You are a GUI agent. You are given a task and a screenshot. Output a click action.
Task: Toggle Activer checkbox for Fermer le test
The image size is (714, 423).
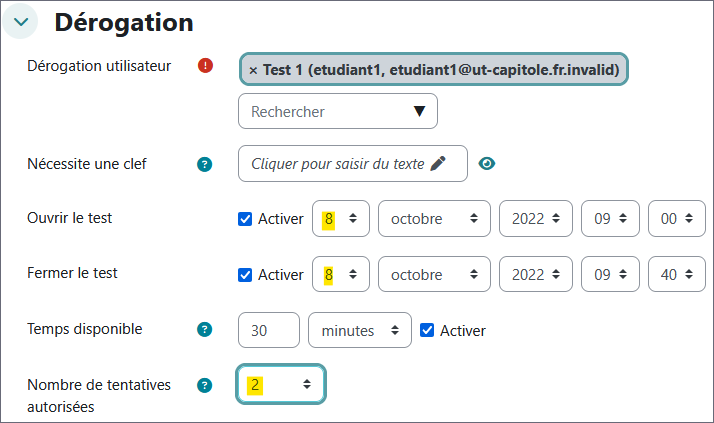coord(245,274)
